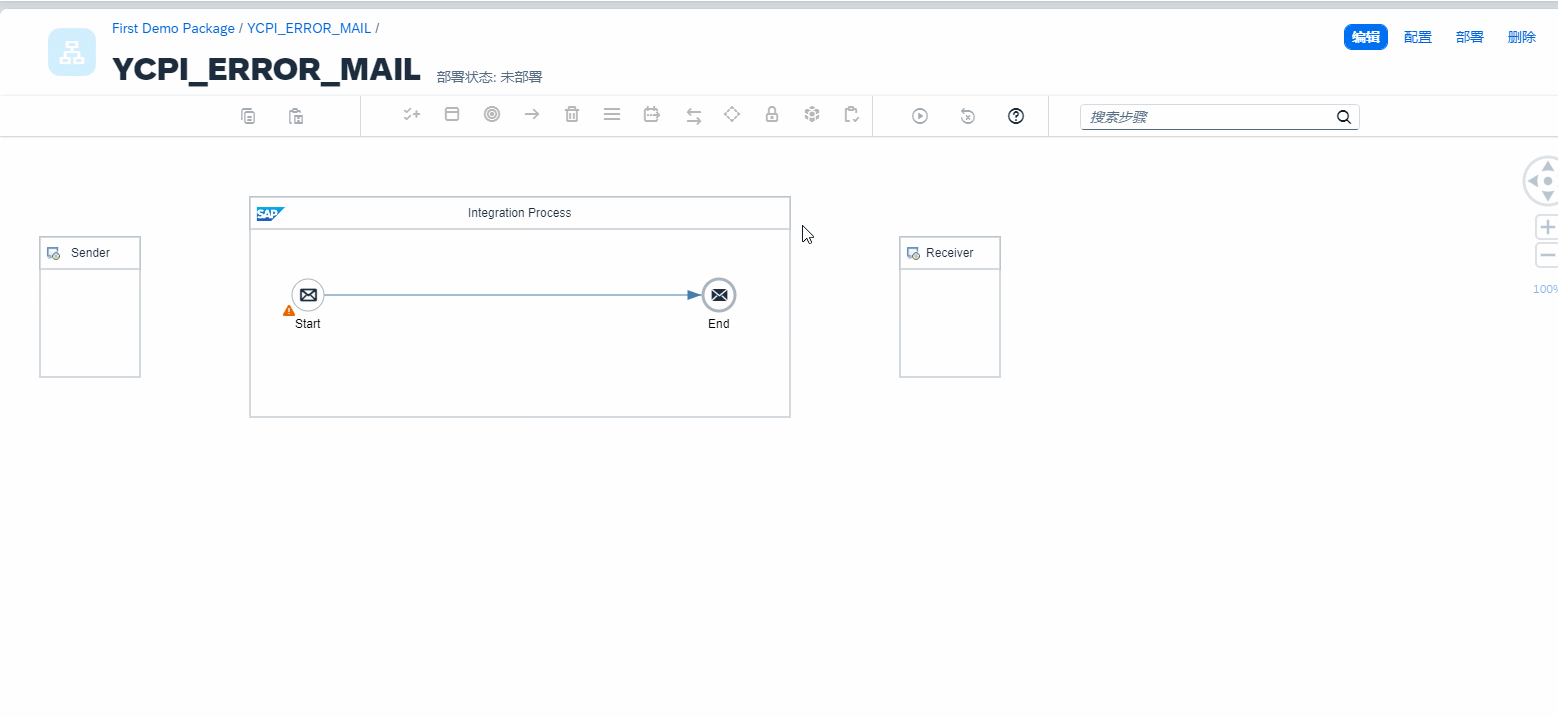Pick the connector arrow tool
This screenshot has width=1558, height=717.
pyautogui.click(x=531, y=115)
